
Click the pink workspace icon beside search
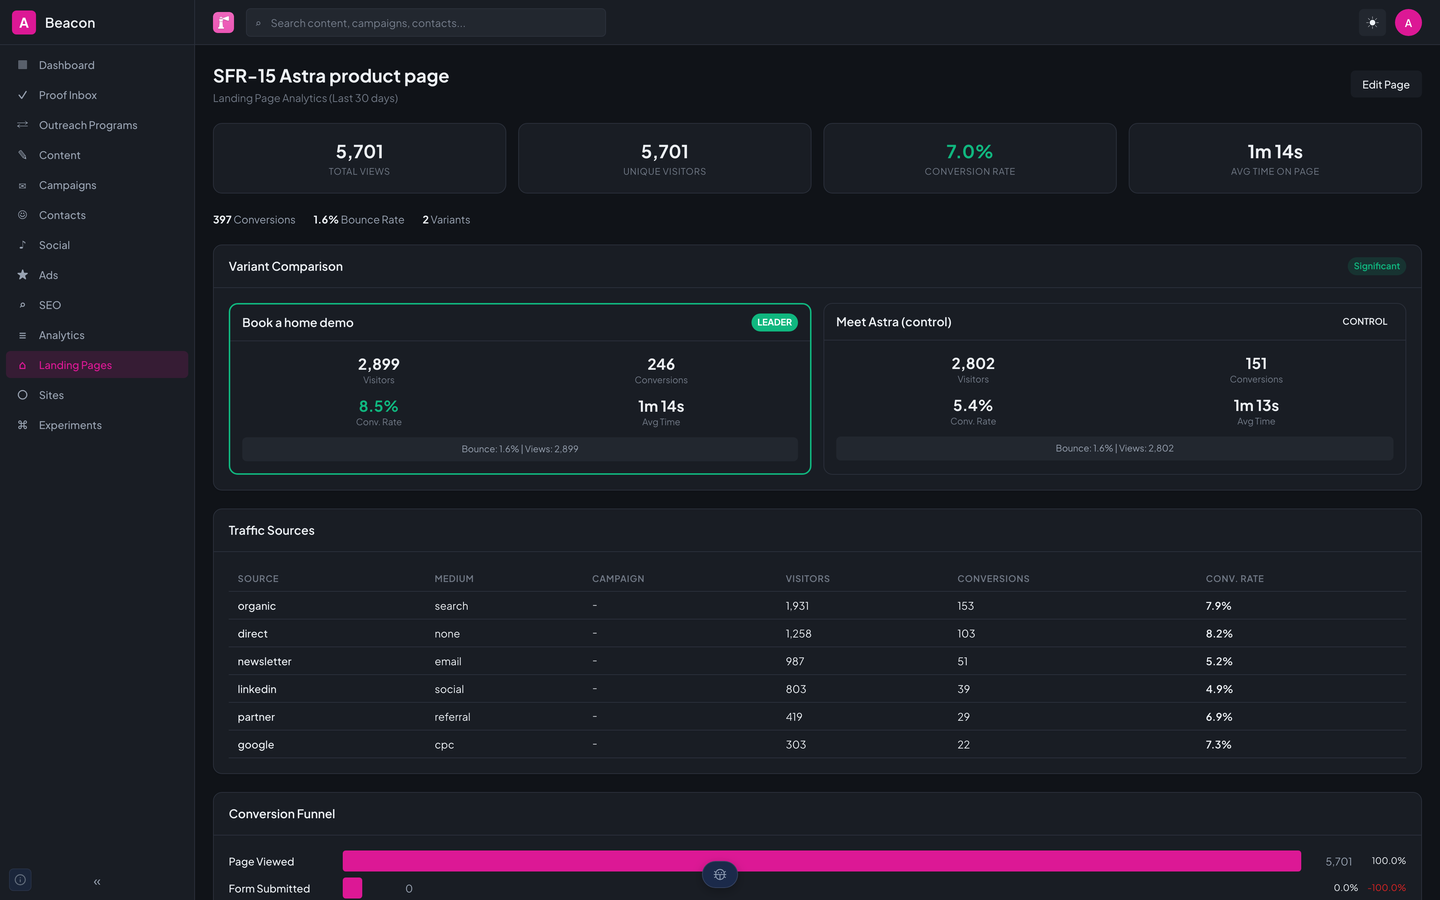[x=223, y=22]
